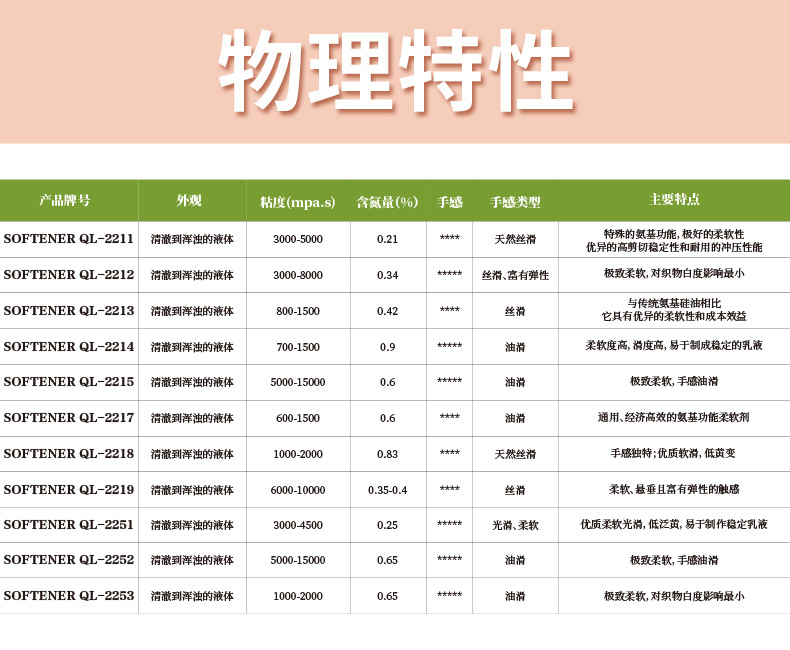
Task: Click 极致柔软, 手感油滑 in QL-2215 row
Action: click(x=674, y=381)
